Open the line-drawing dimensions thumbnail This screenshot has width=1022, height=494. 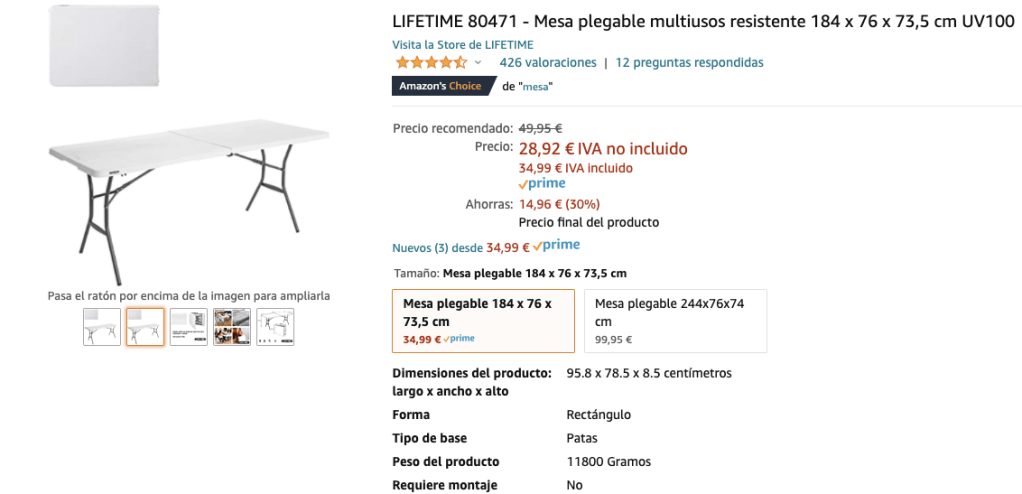(275, 327)
